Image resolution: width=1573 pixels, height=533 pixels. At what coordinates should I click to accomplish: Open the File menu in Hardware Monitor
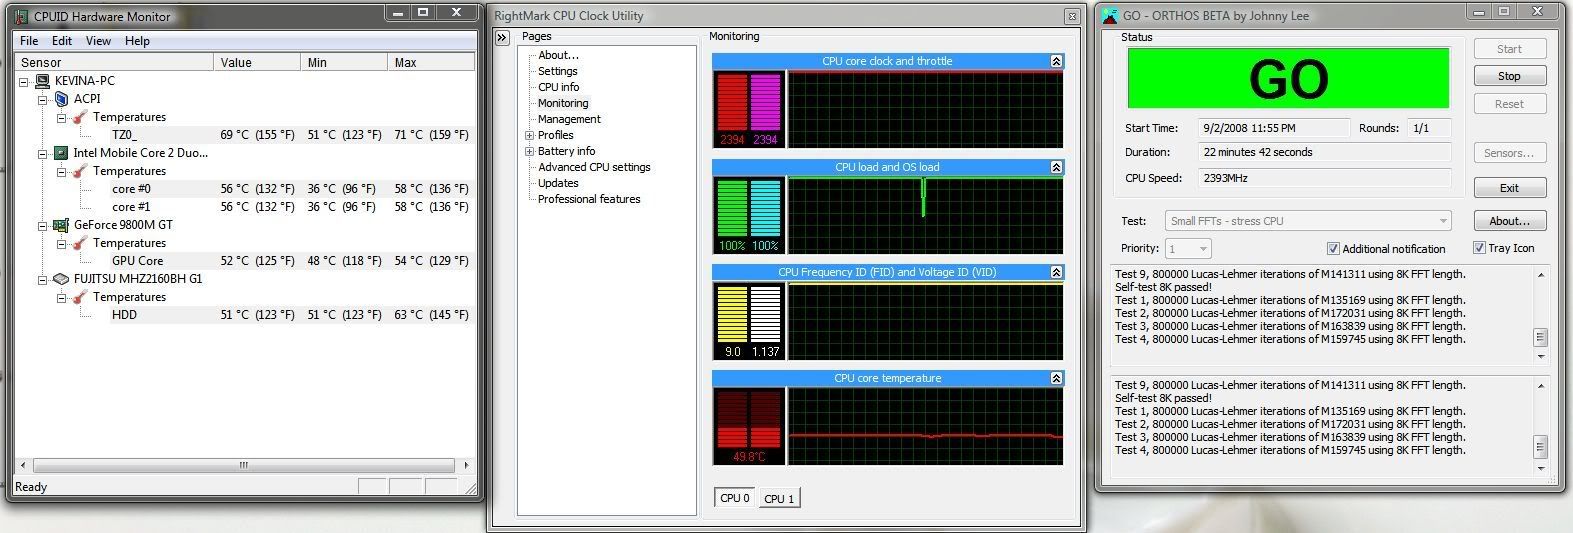[29, 41]
